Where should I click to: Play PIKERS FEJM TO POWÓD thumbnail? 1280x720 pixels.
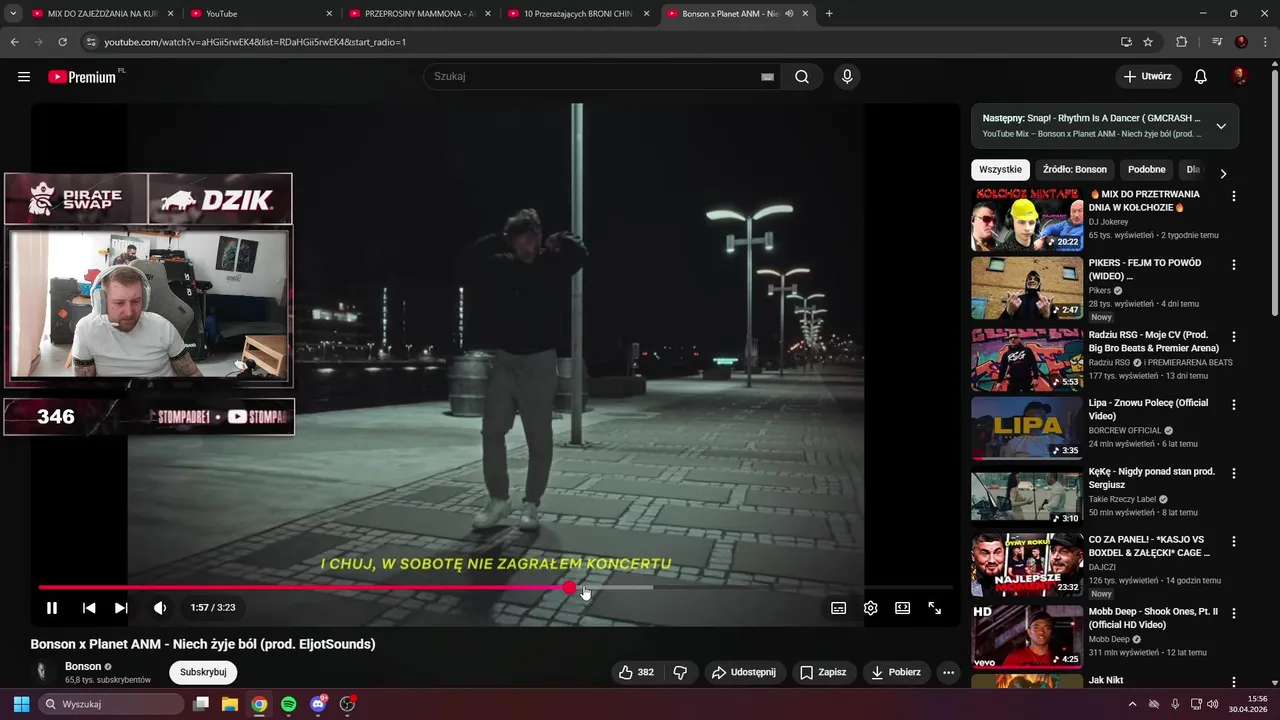coord(1027,289)
